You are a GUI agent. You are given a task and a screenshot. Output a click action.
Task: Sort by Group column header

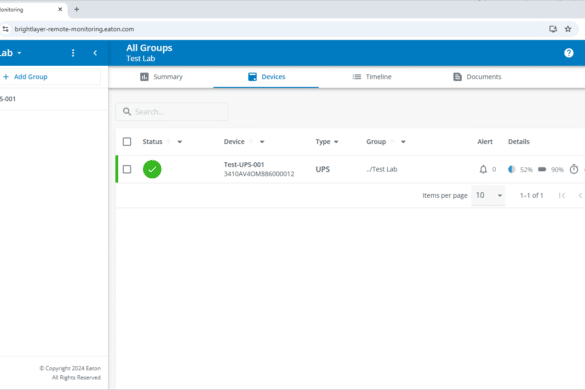click(376, 142)
